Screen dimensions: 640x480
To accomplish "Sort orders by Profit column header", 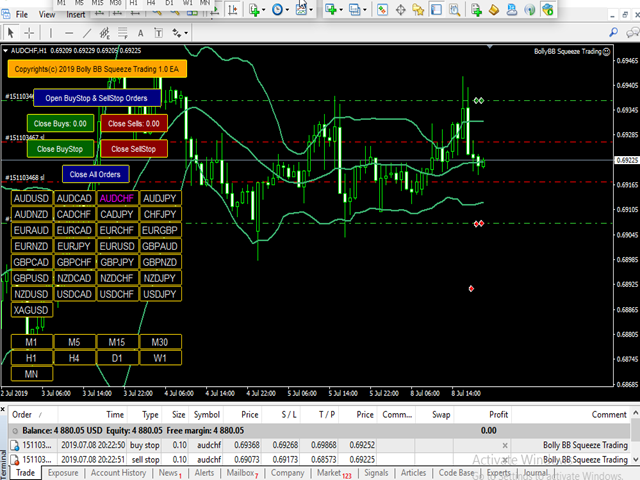I will point(482,415).
